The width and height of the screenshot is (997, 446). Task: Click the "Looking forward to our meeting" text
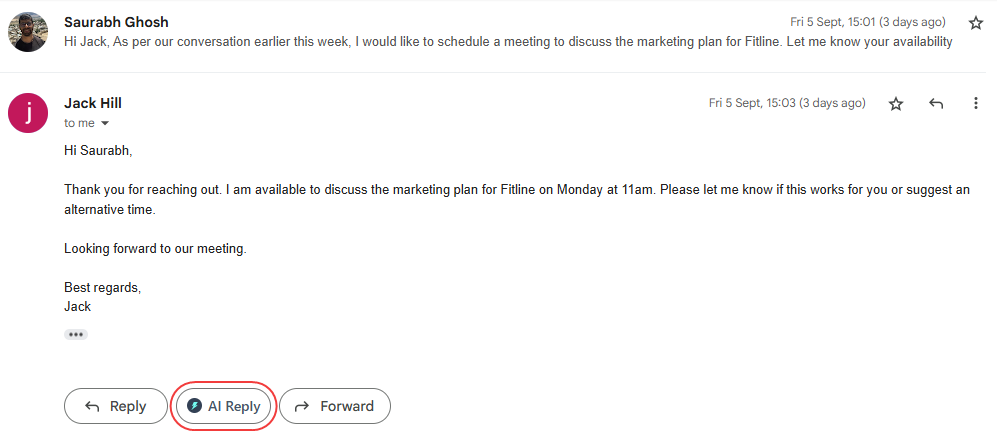(x=155, y=248)
